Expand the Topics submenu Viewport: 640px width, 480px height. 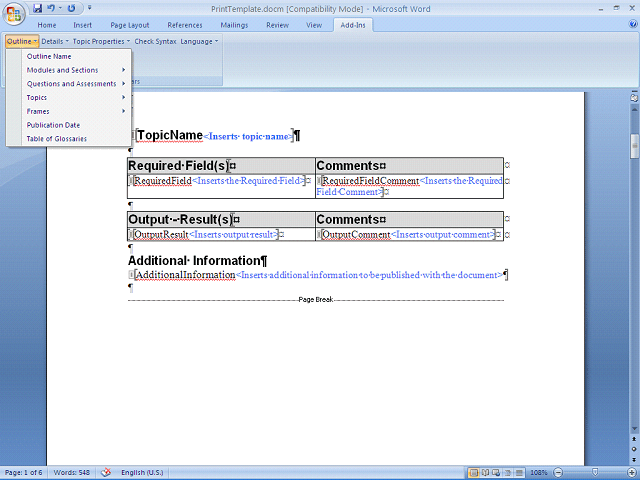point(76,98)
